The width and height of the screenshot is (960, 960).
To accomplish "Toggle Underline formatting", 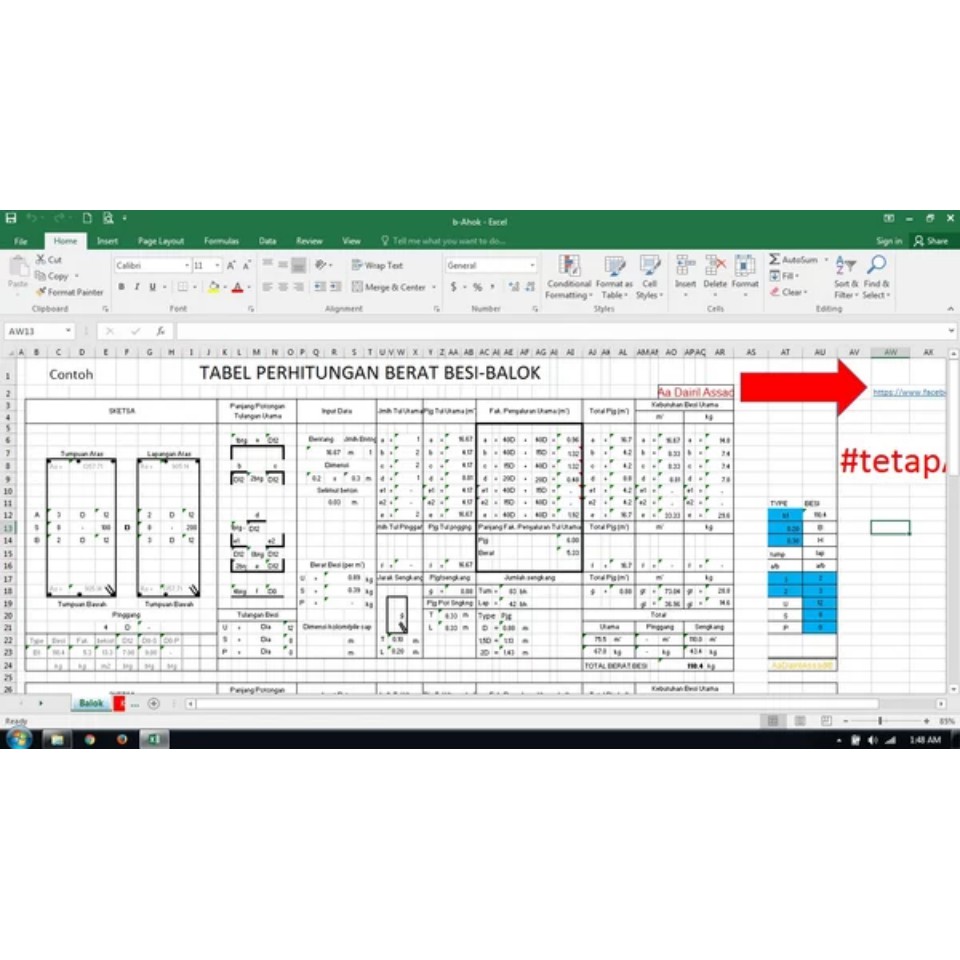I will pos(152,287).
